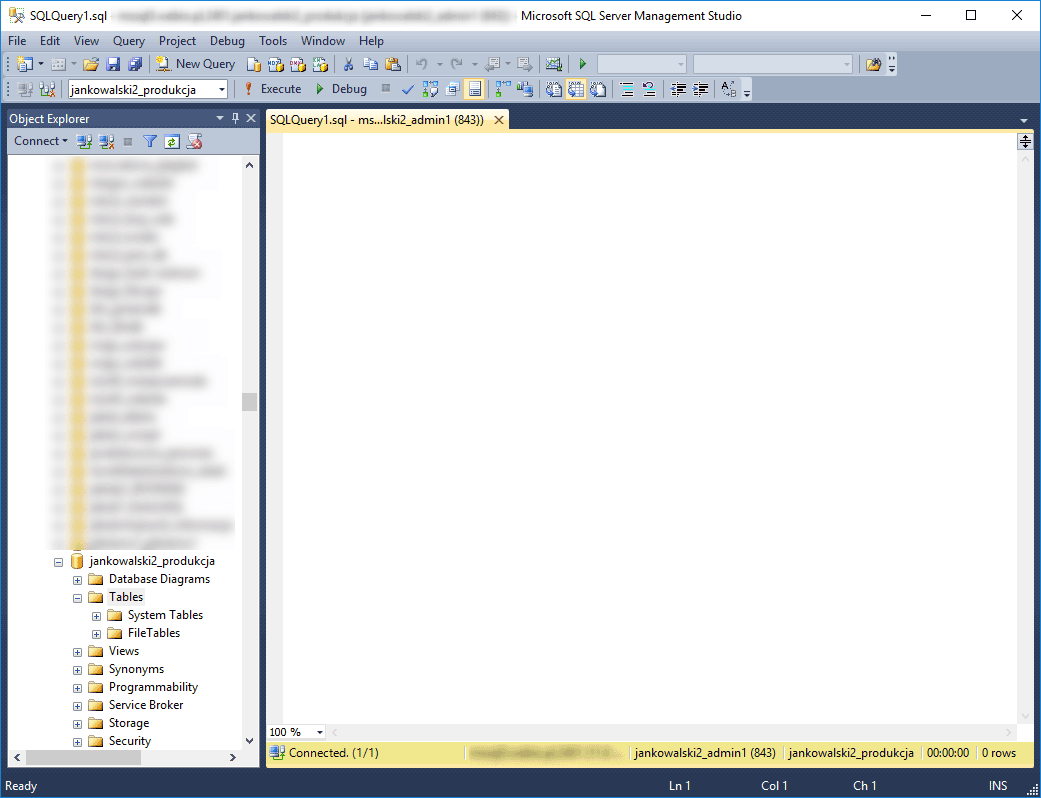Switch to Results to Text output
Viewport: 1041px width, 798px height.
pos(554,89)
